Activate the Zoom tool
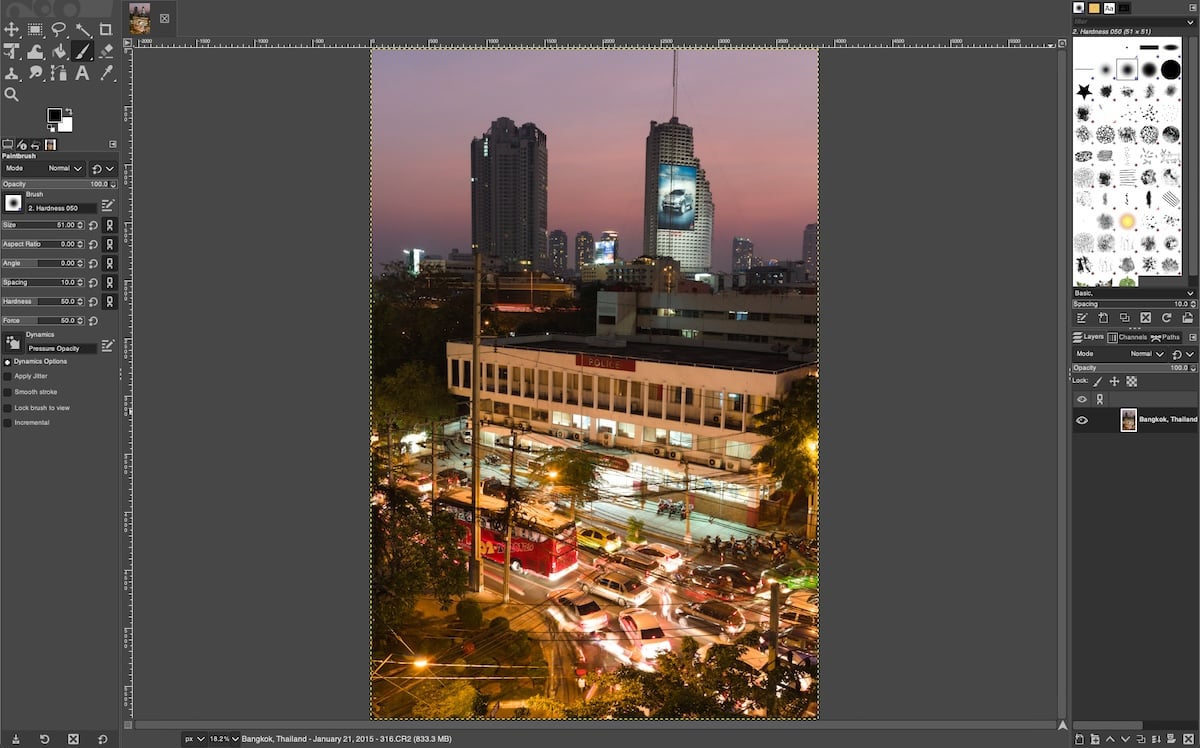1200x748 pixels. pyautogui.click(x=12, y=93)
